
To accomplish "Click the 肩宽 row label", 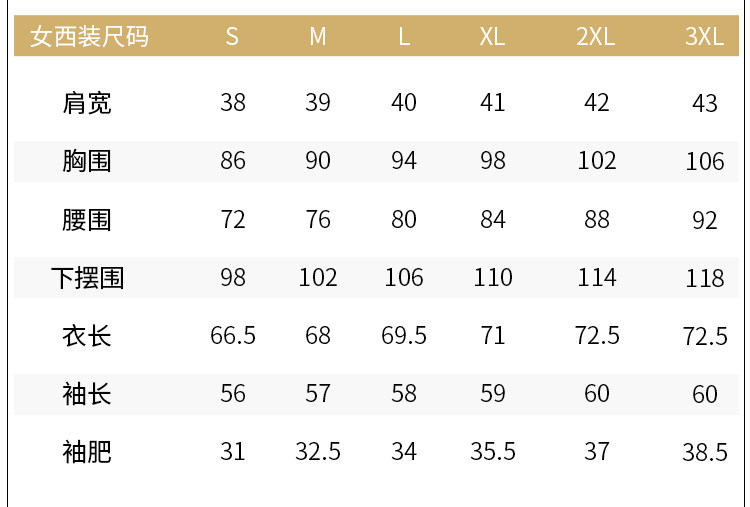I will tap(87, 103).
